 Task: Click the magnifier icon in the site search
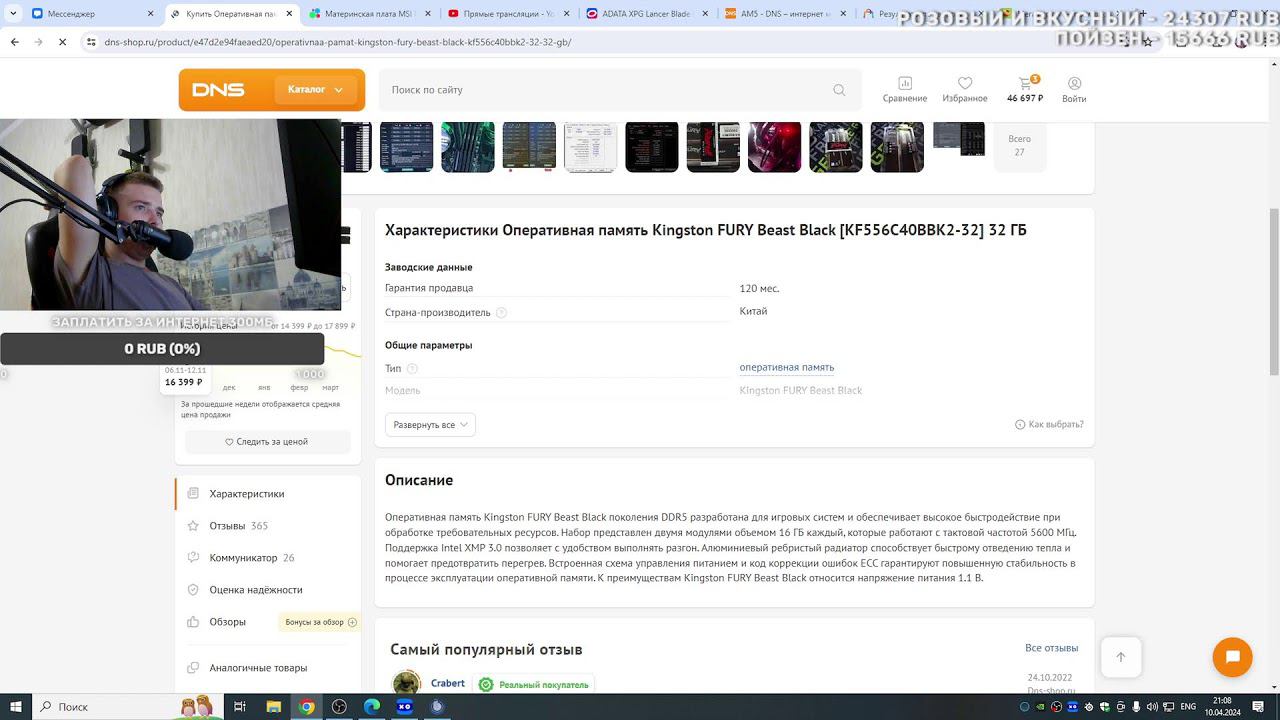click(839, 90)
